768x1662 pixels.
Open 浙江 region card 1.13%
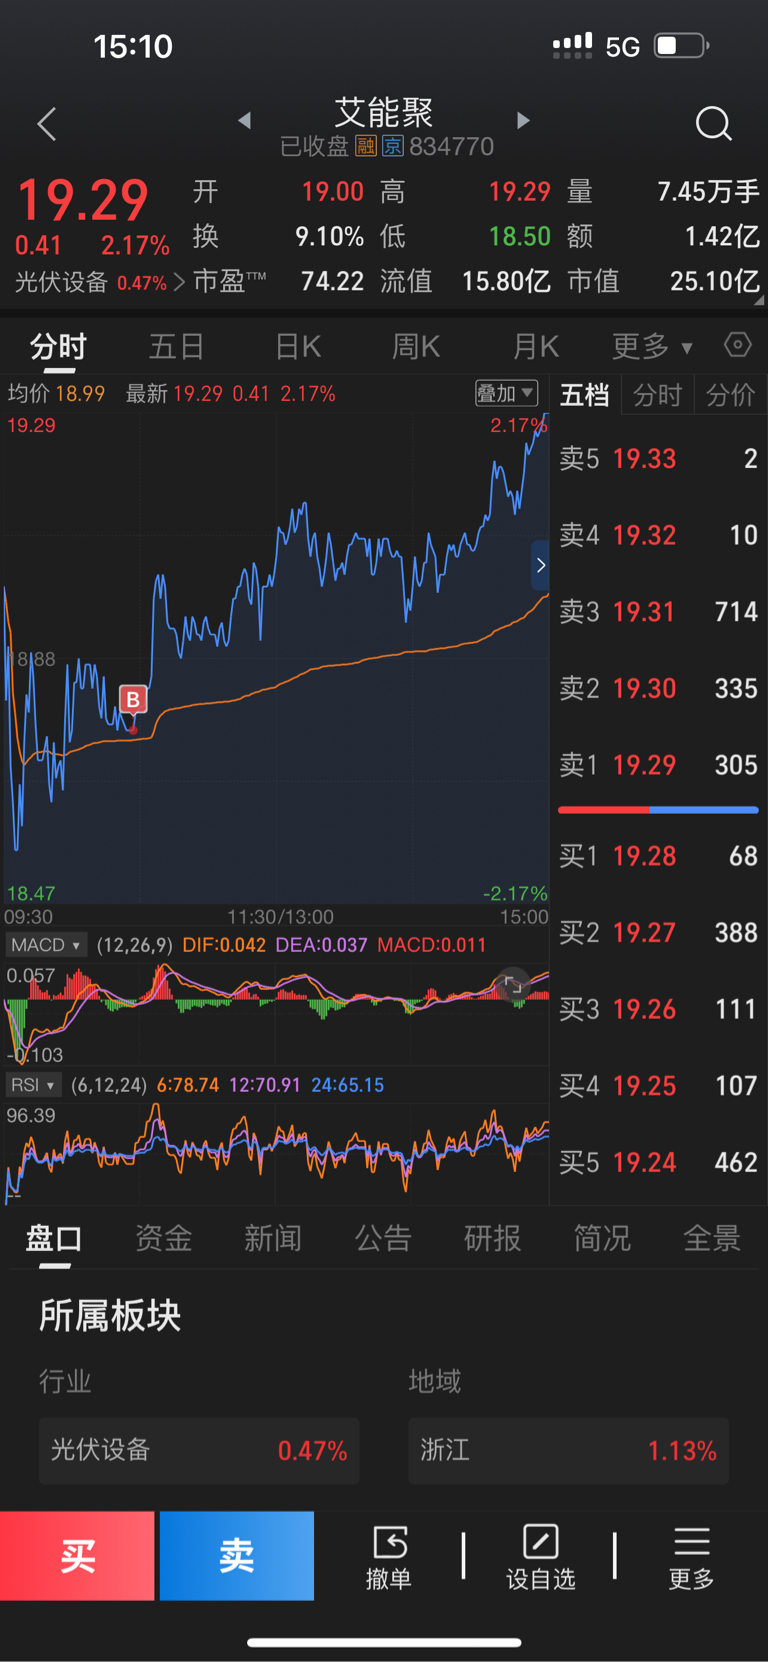(569, 1450)
